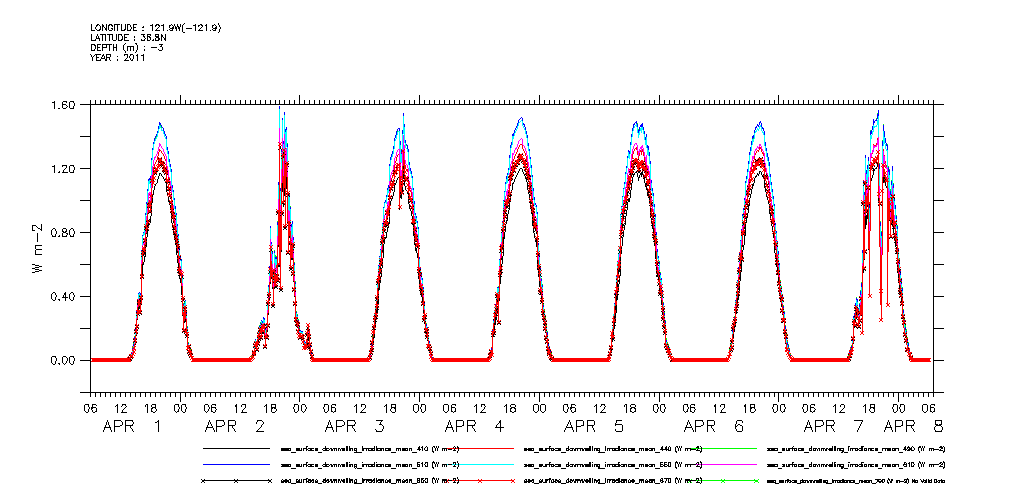
Task: Click the 1.60 y-axis tick label
Action: point(62,105)
